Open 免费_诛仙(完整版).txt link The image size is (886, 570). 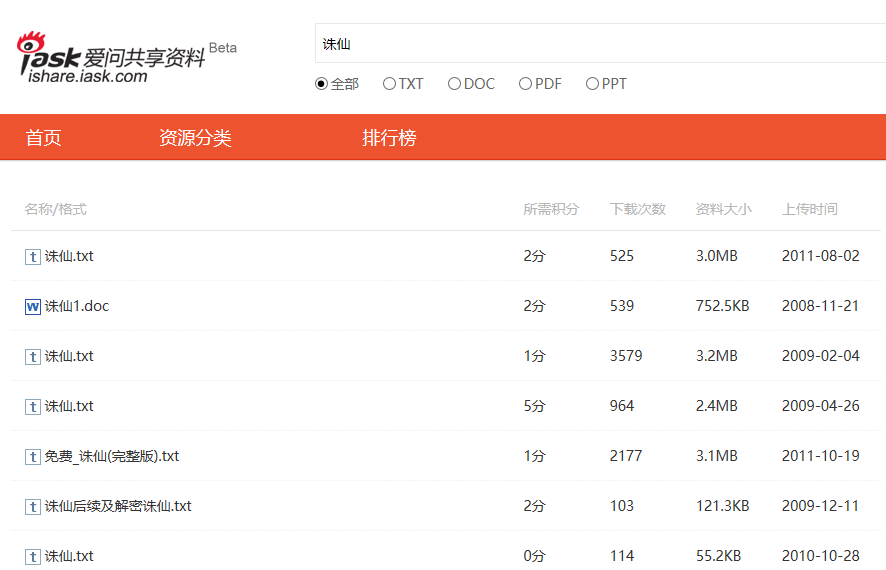pos(112,456)
